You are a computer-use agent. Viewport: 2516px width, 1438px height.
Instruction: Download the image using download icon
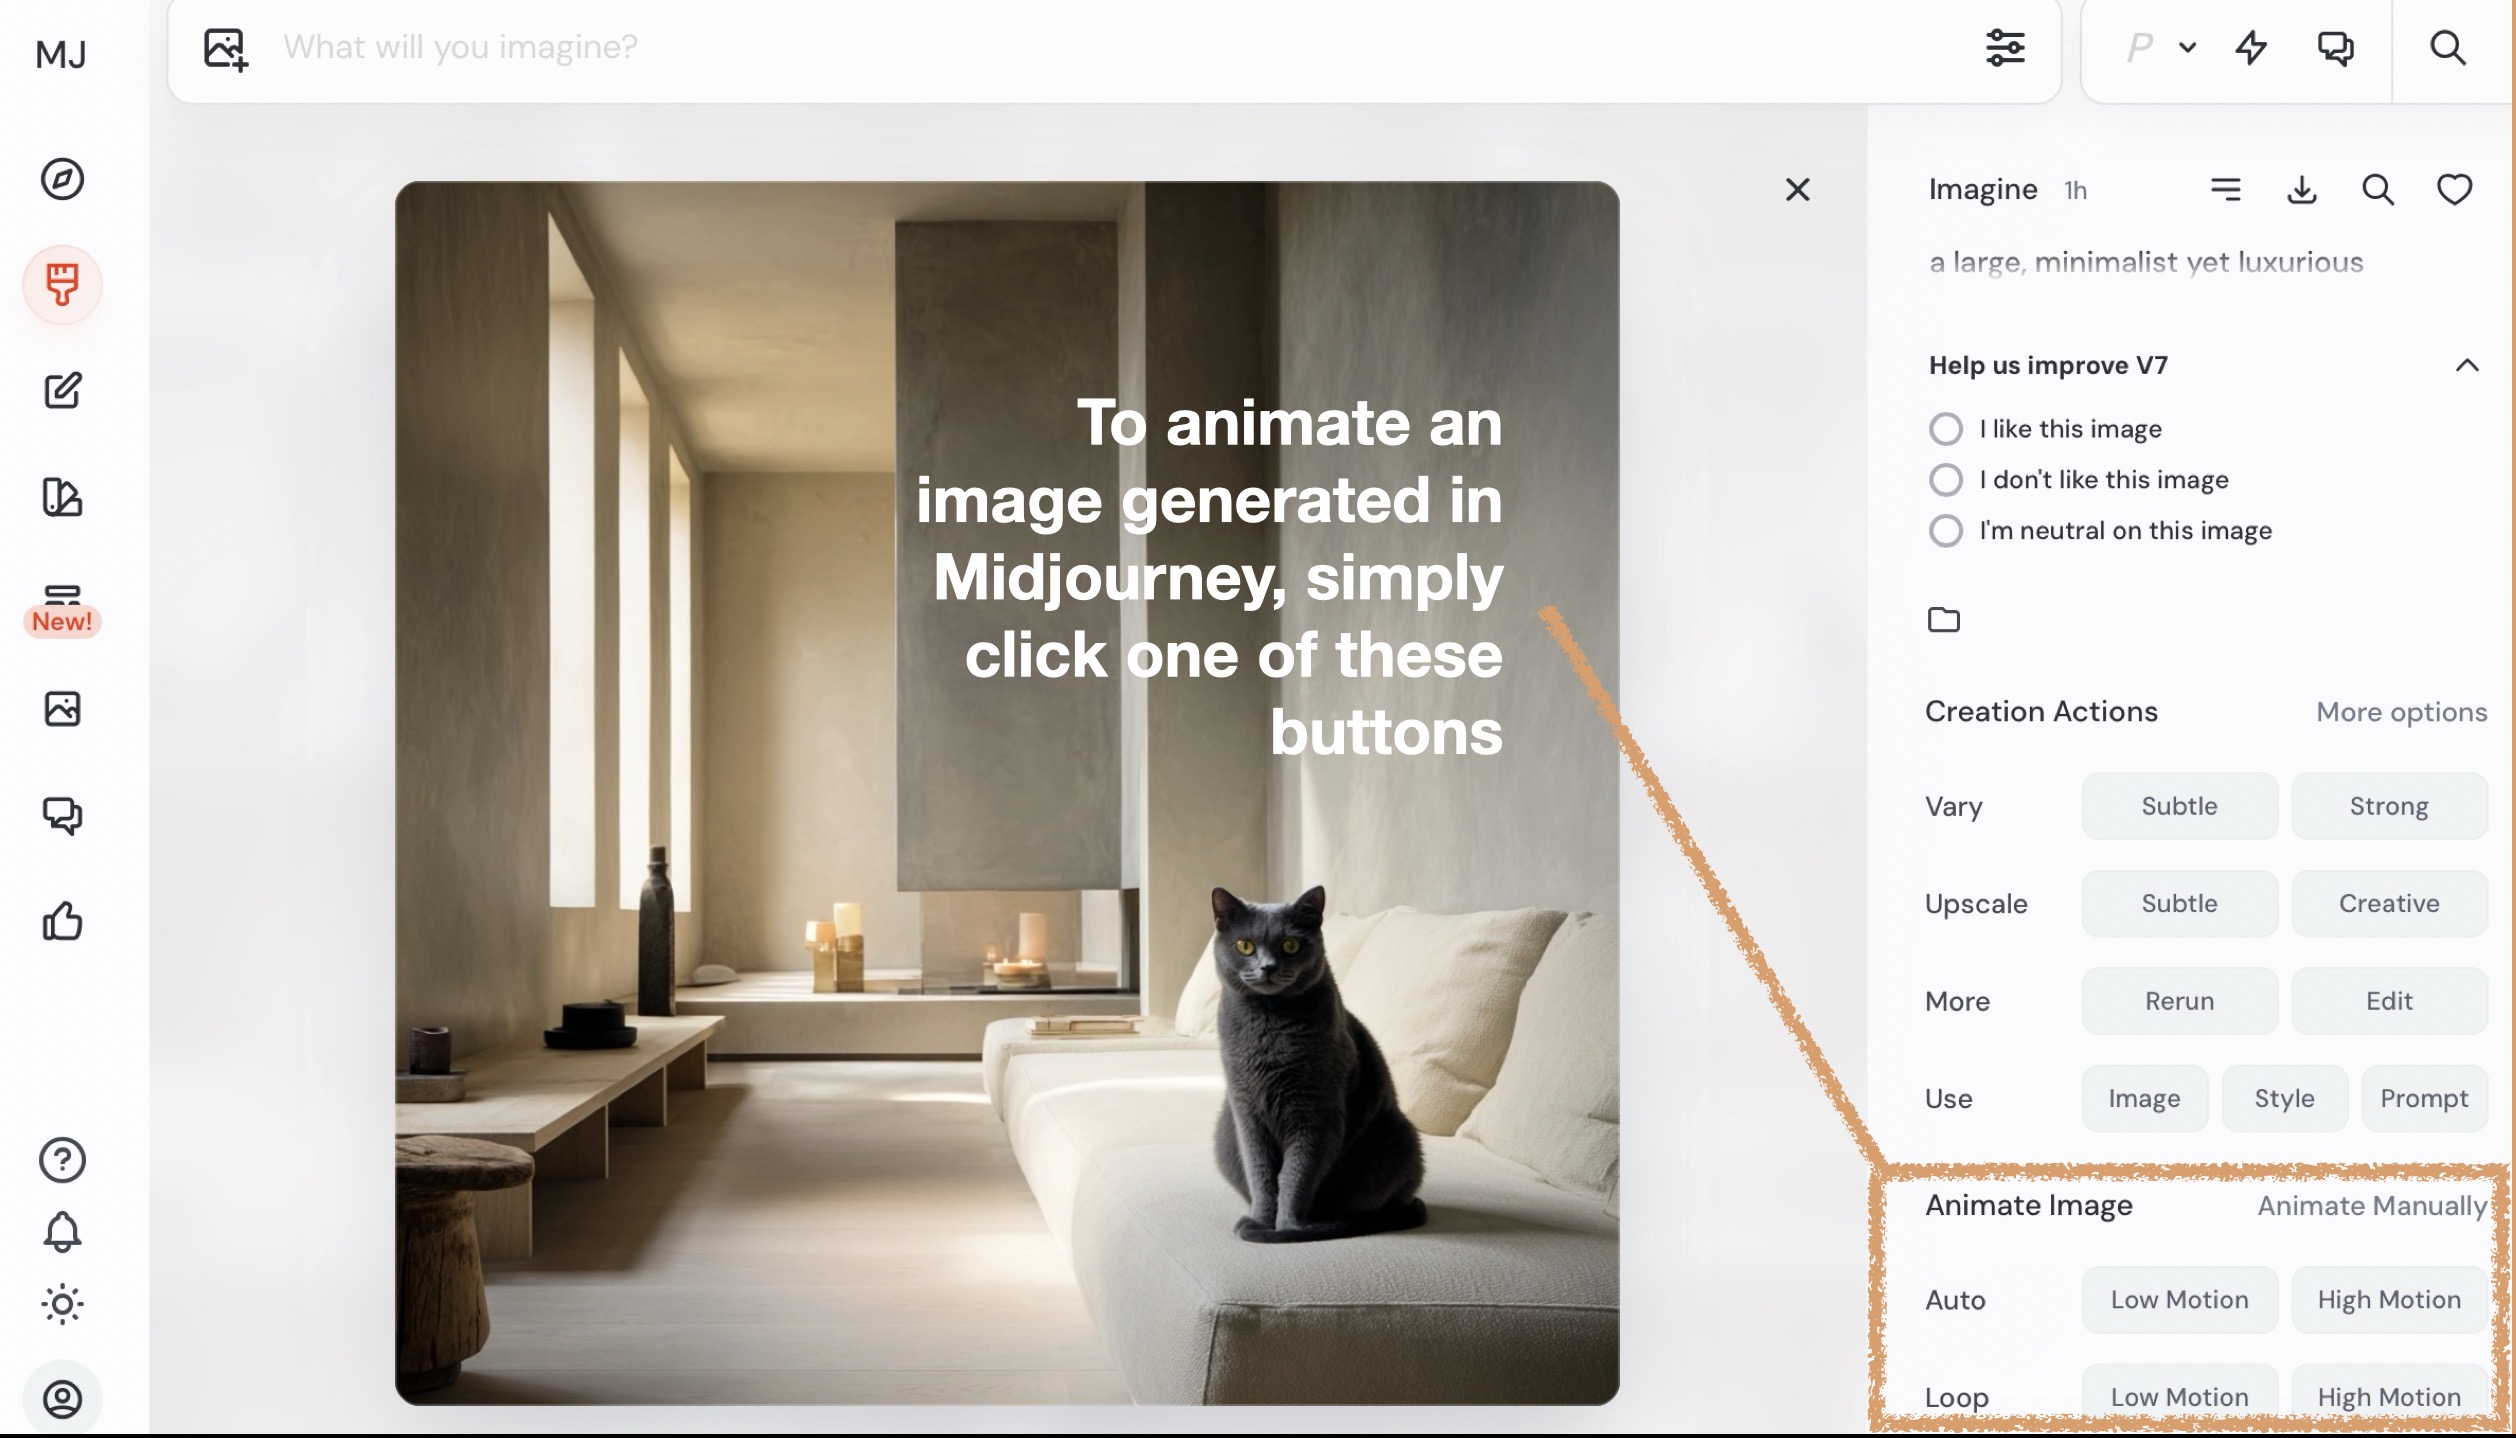point(2301,190)
